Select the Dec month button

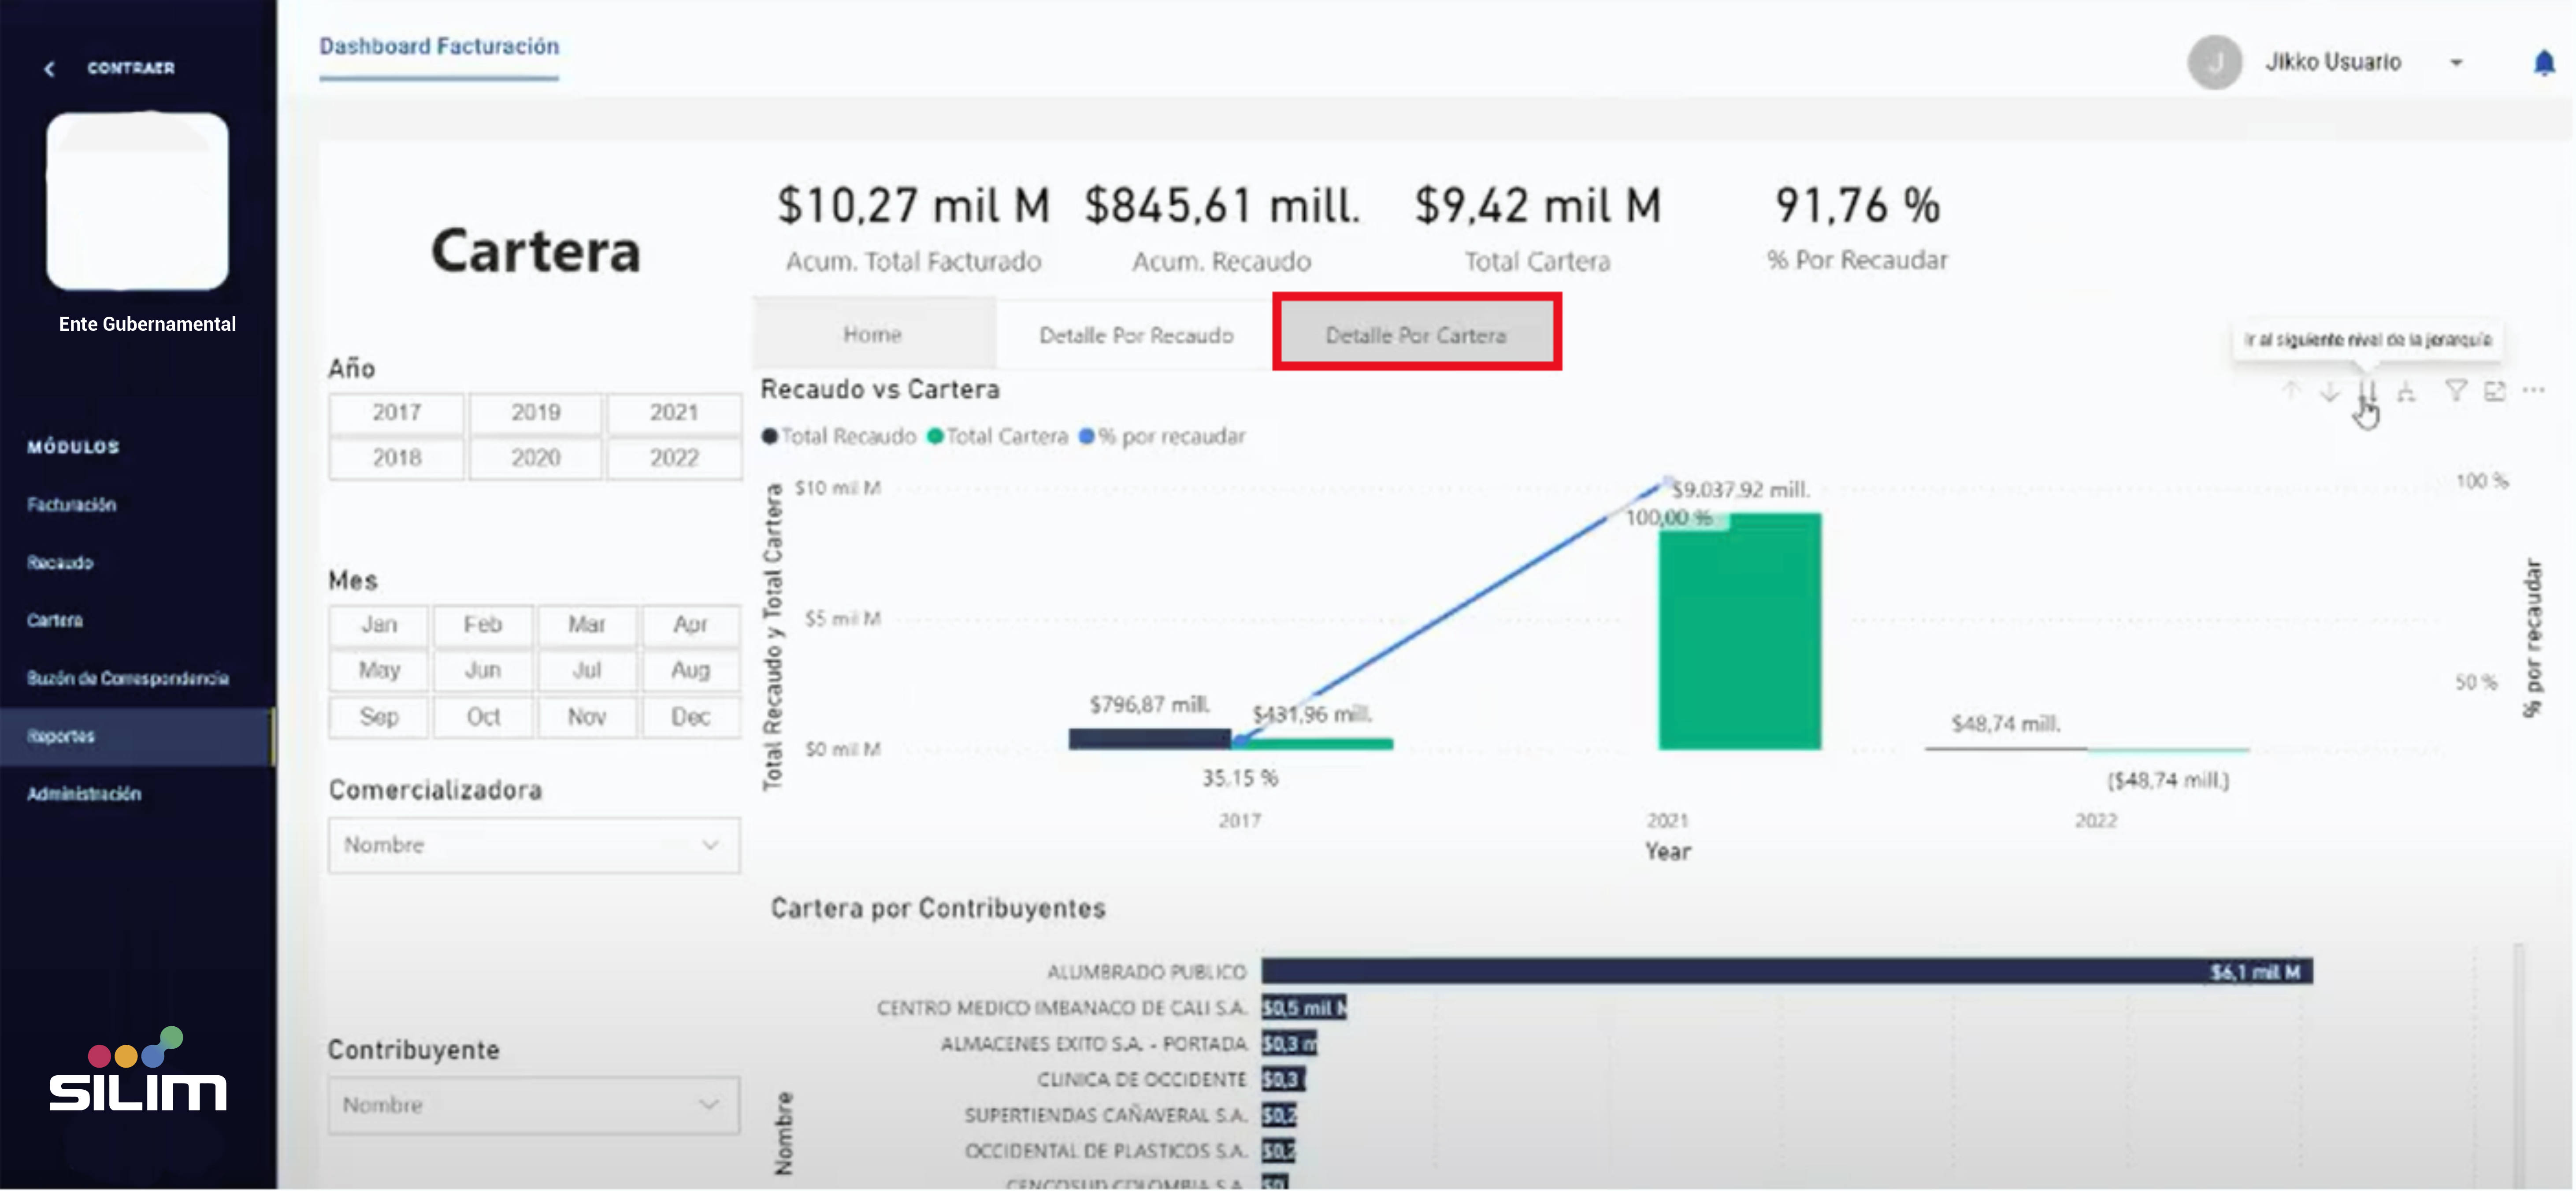(x=691, y=717)
